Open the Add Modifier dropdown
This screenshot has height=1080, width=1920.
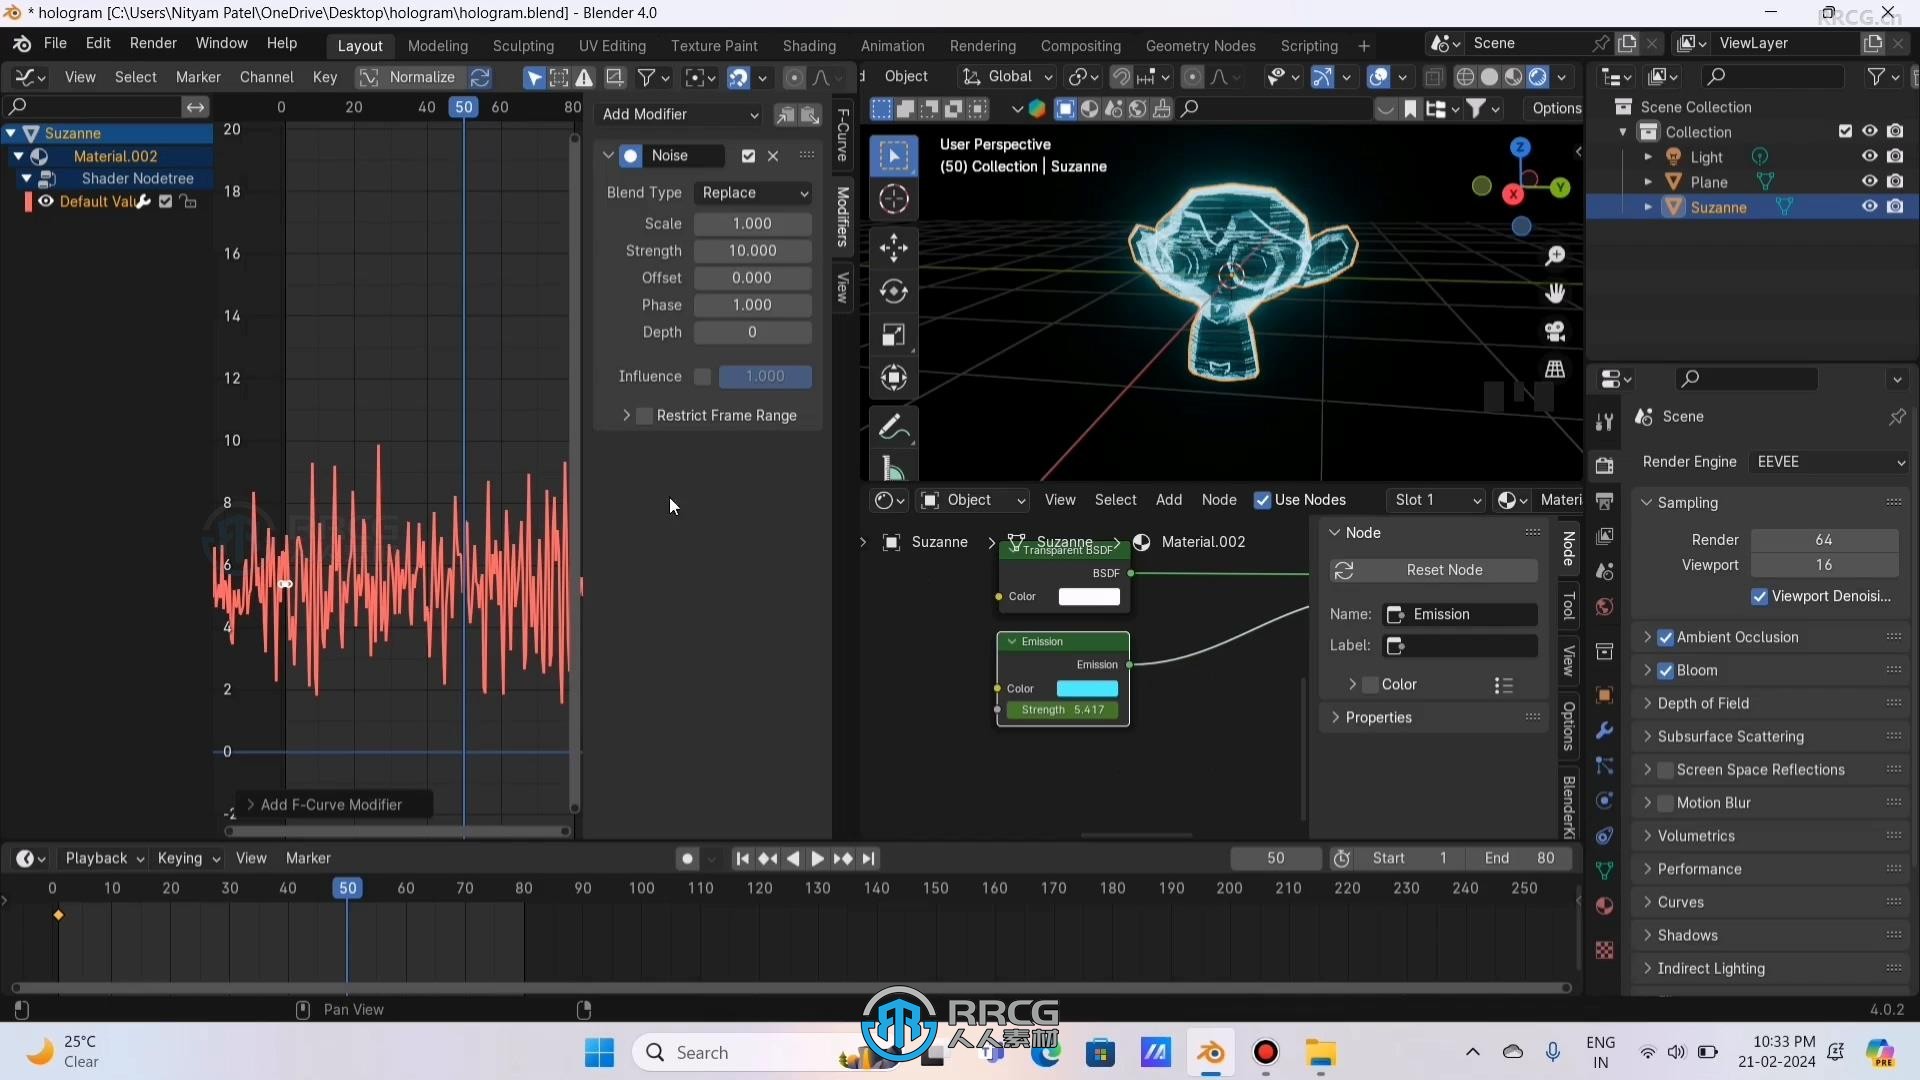680,114
